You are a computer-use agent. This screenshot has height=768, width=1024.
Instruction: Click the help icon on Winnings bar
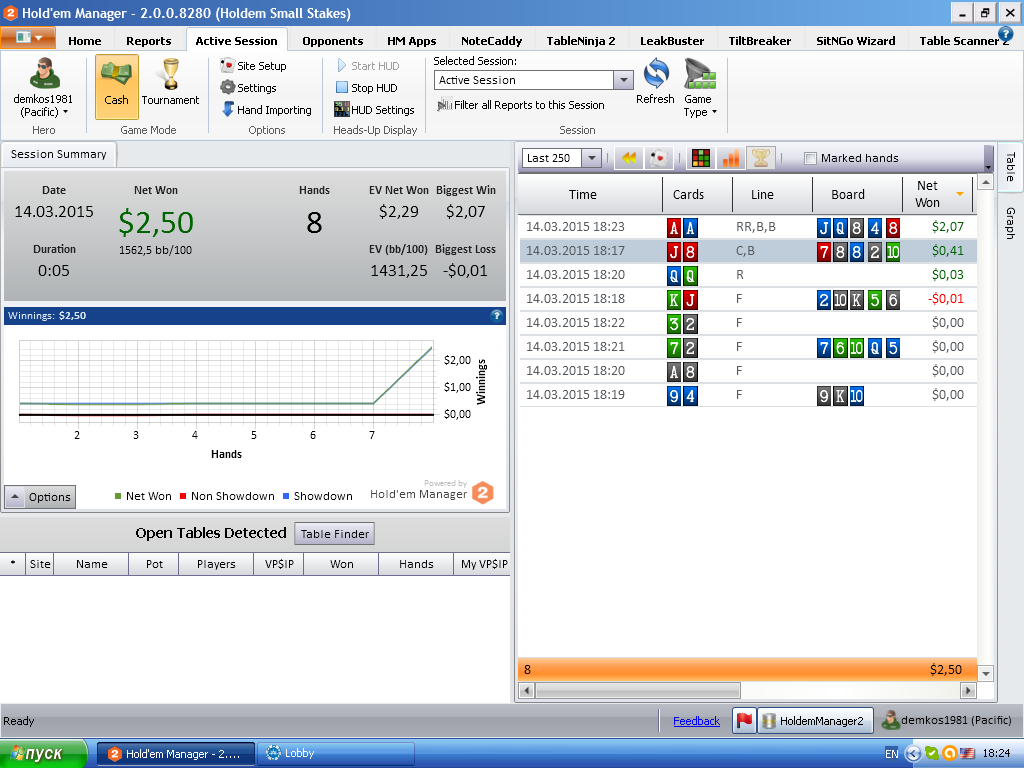497,315
